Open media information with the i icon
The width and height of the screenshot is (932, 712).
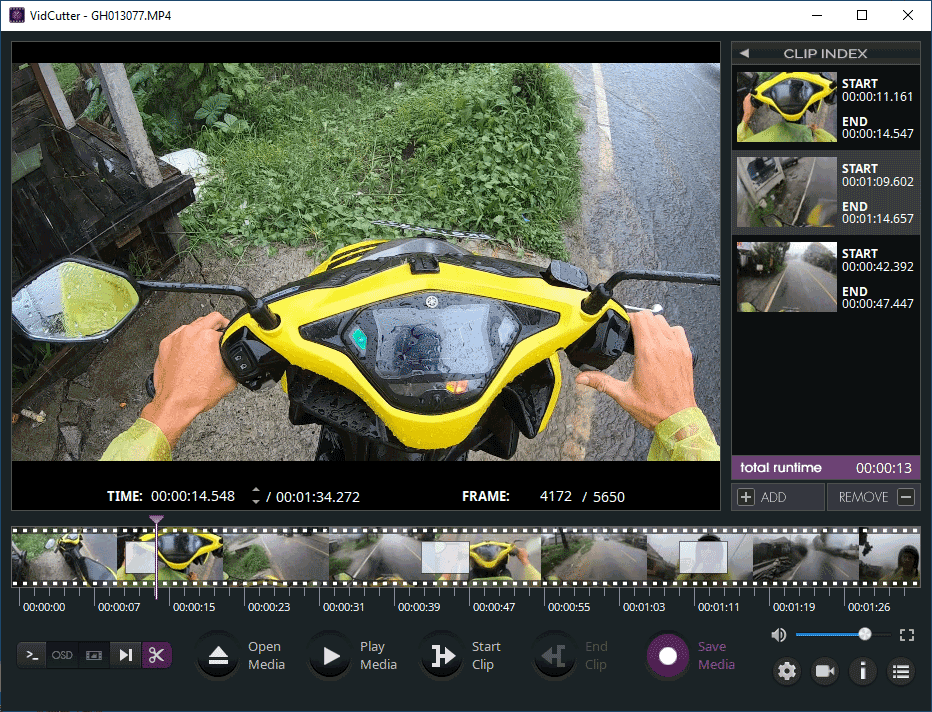pyautogui.click(x=863, y=672)
